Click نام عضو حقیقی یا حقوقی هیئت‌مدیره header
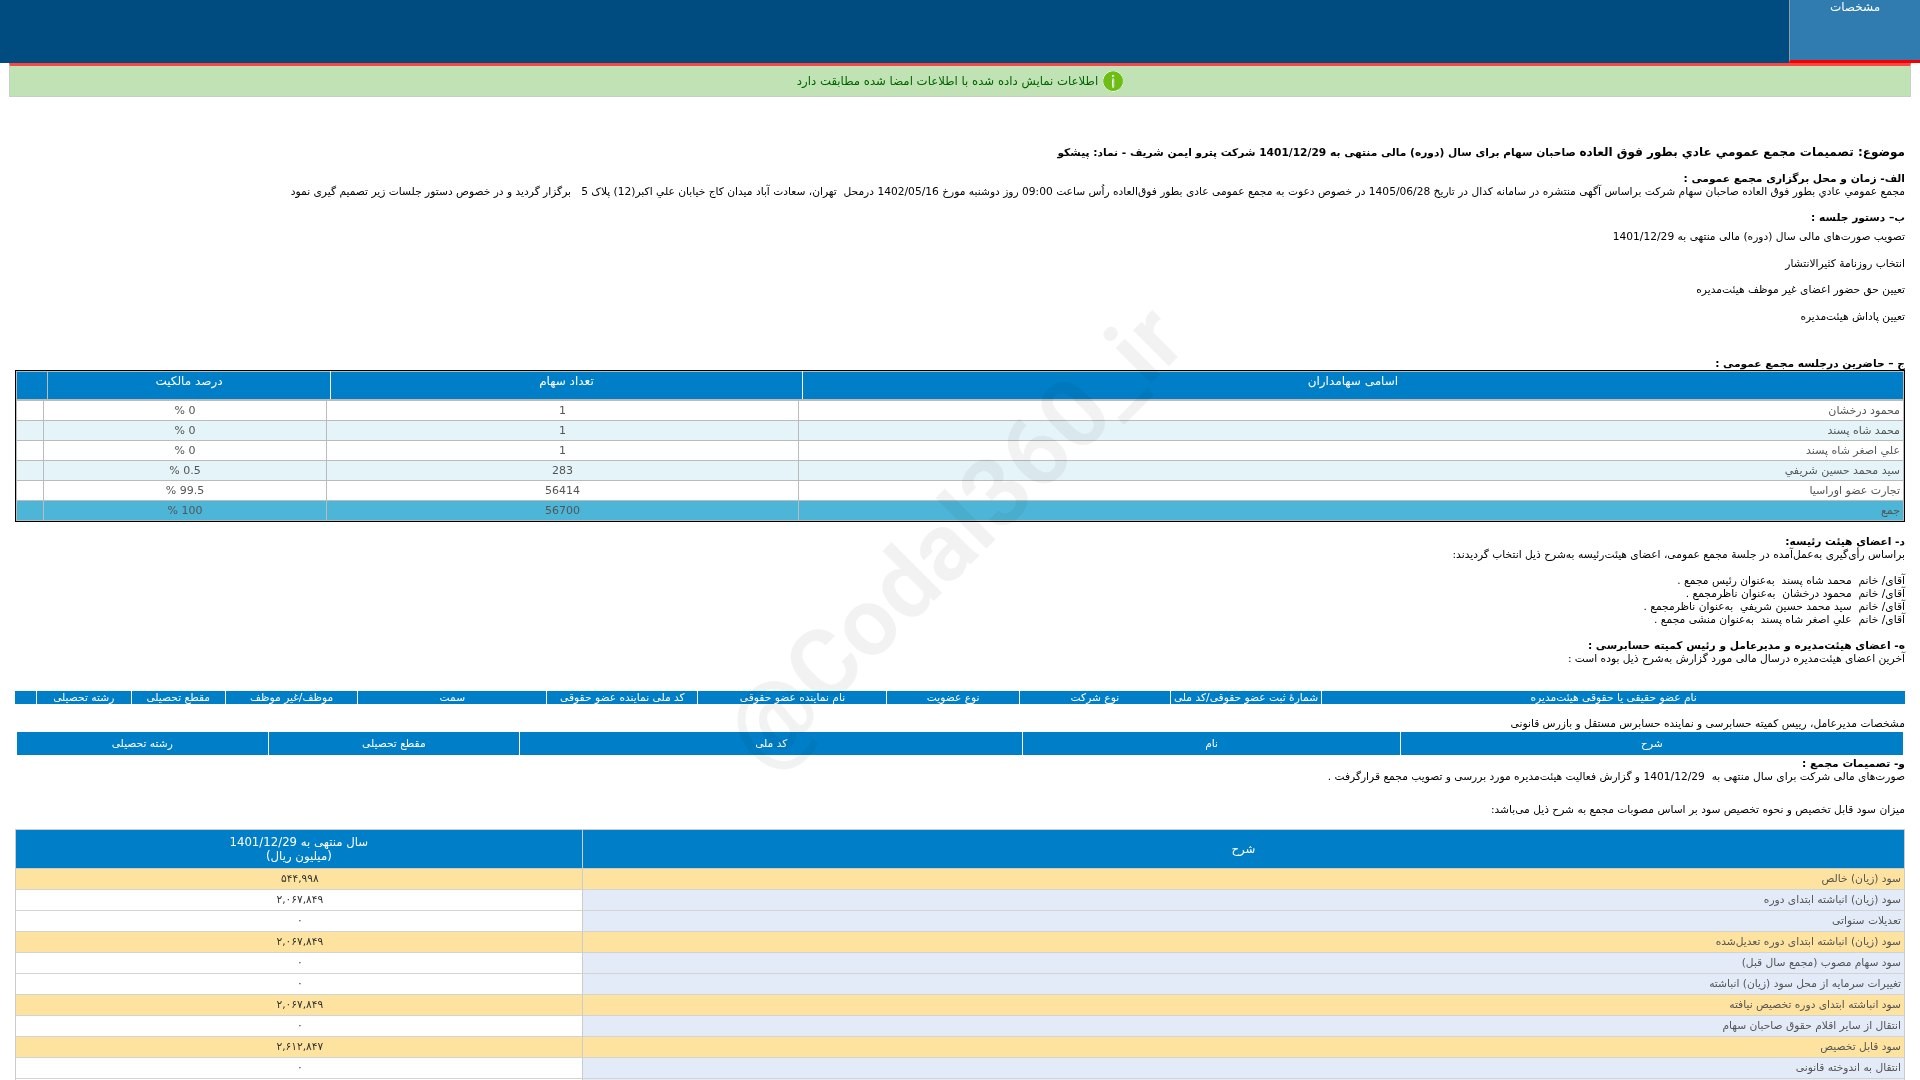The width and height of the screenshot is (1920, 1080). [x=1613, y=698]
